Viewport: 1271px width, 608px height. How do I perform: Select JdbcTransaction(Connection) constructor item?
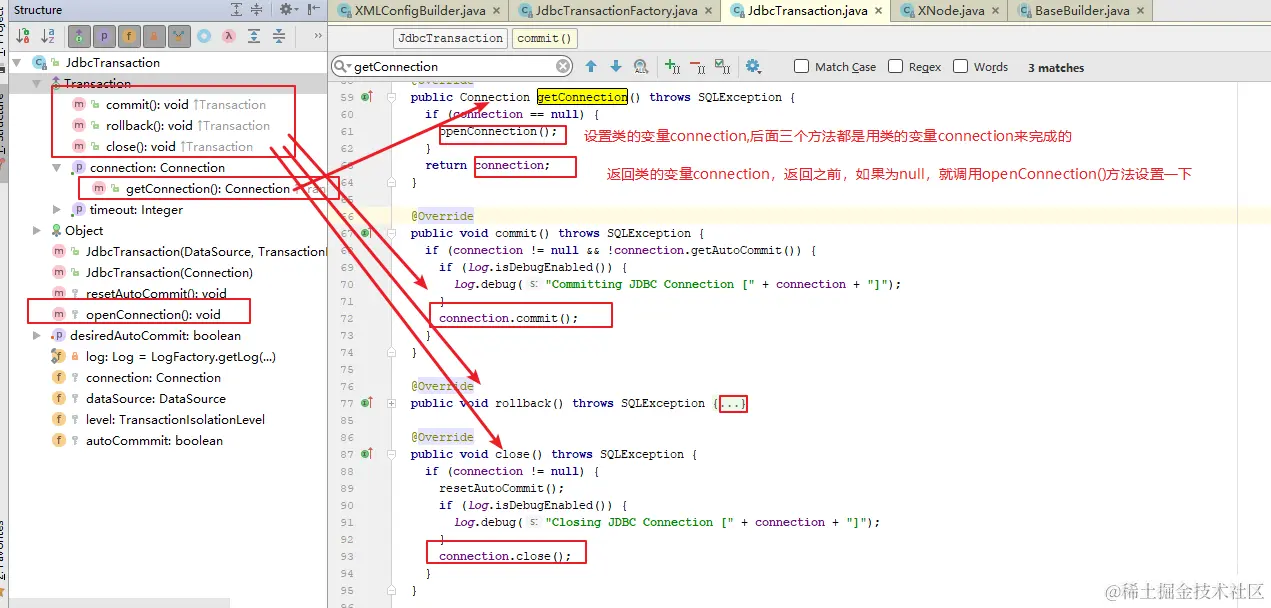pyautogui.click(x=169, y=272)
